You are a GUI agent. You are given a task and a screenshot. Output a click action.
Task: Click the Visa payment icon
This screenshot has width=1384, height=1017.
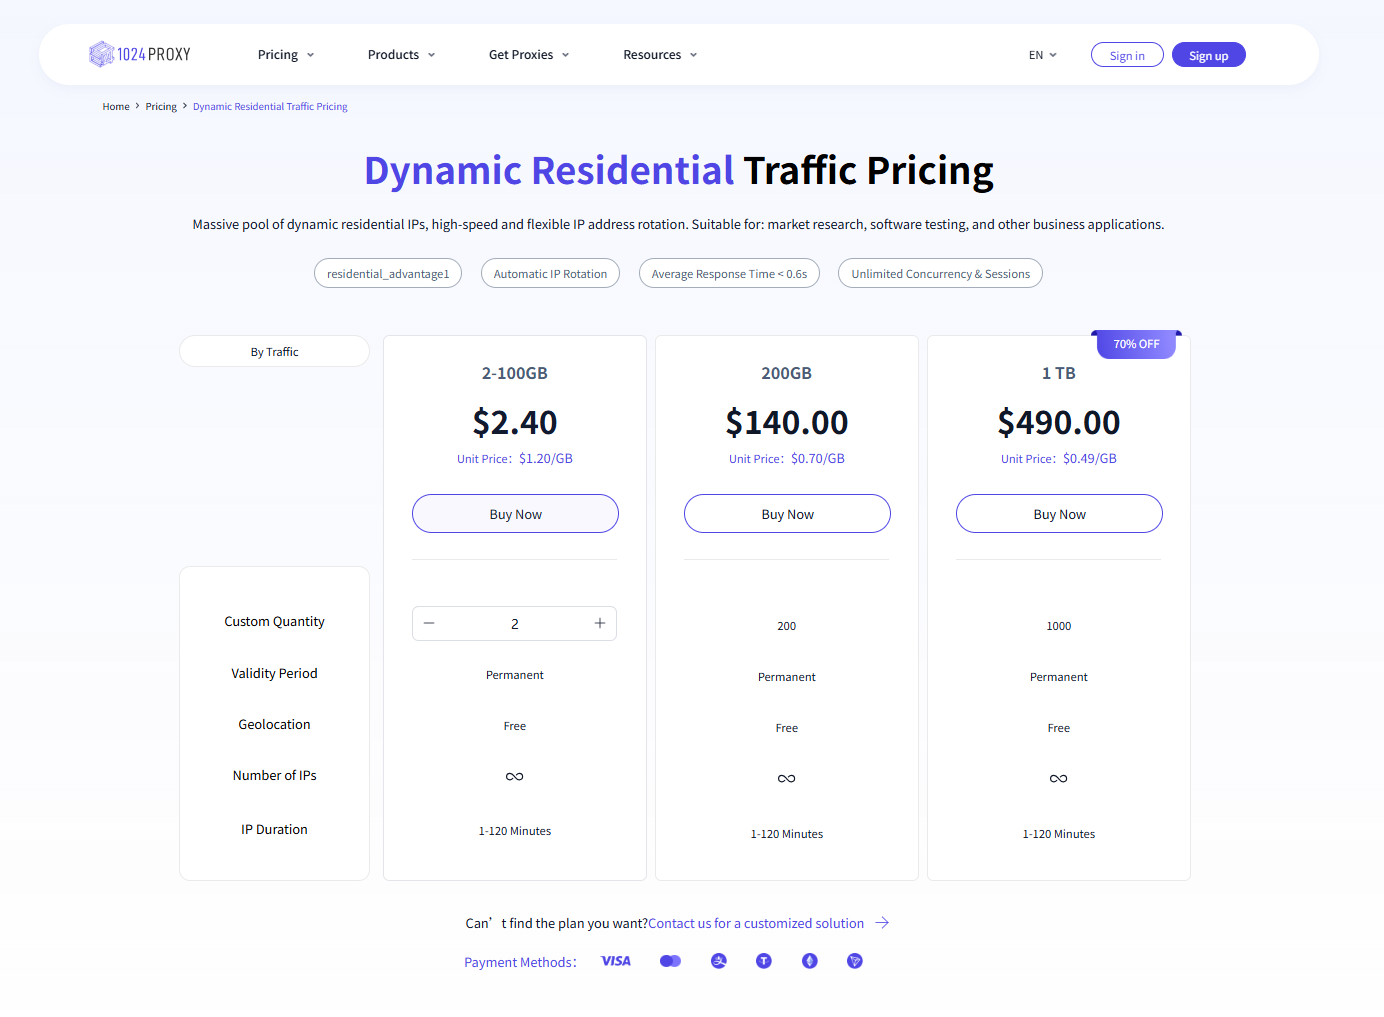616,961
